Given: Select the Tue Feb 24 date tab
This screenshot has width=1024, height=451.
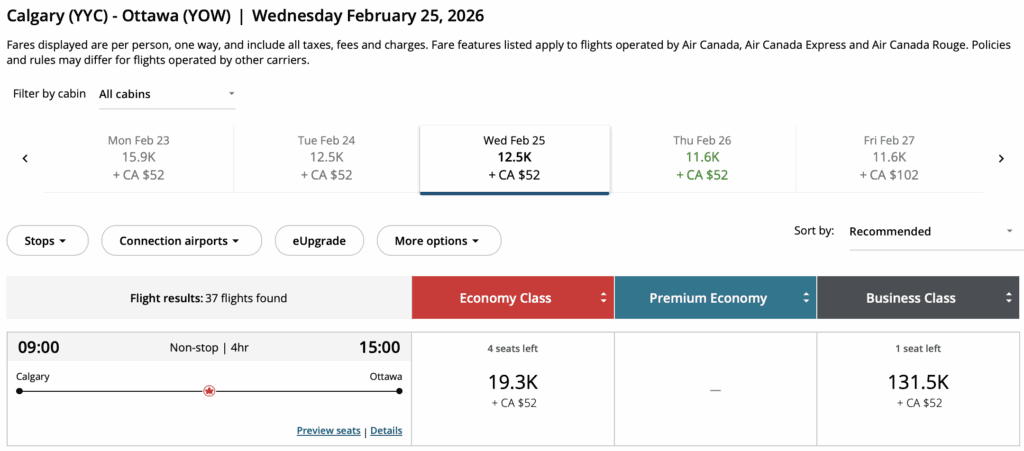Looking at the screenshot, I should point(327,158).
